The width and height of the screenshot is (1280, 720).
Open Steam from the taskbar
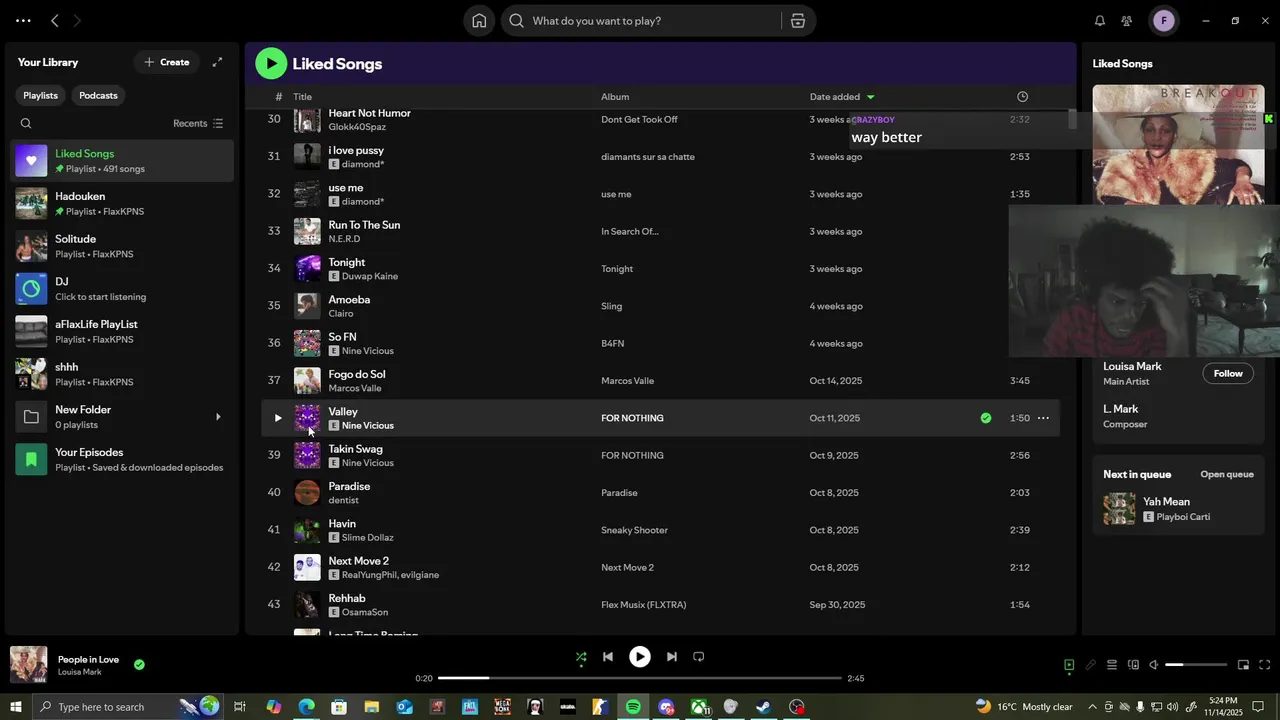[x=763, y=707]
